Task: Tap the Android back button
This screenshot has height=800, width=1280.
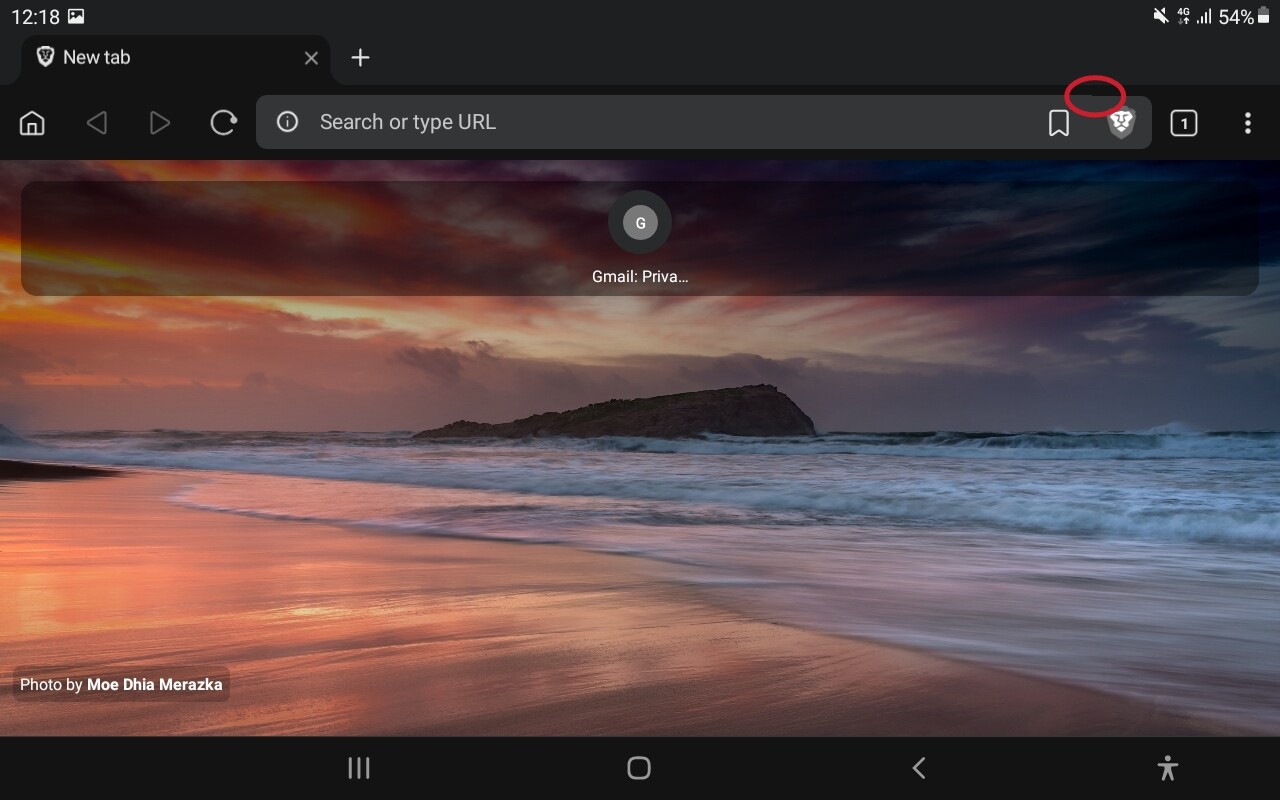Action: click(919, 768)
